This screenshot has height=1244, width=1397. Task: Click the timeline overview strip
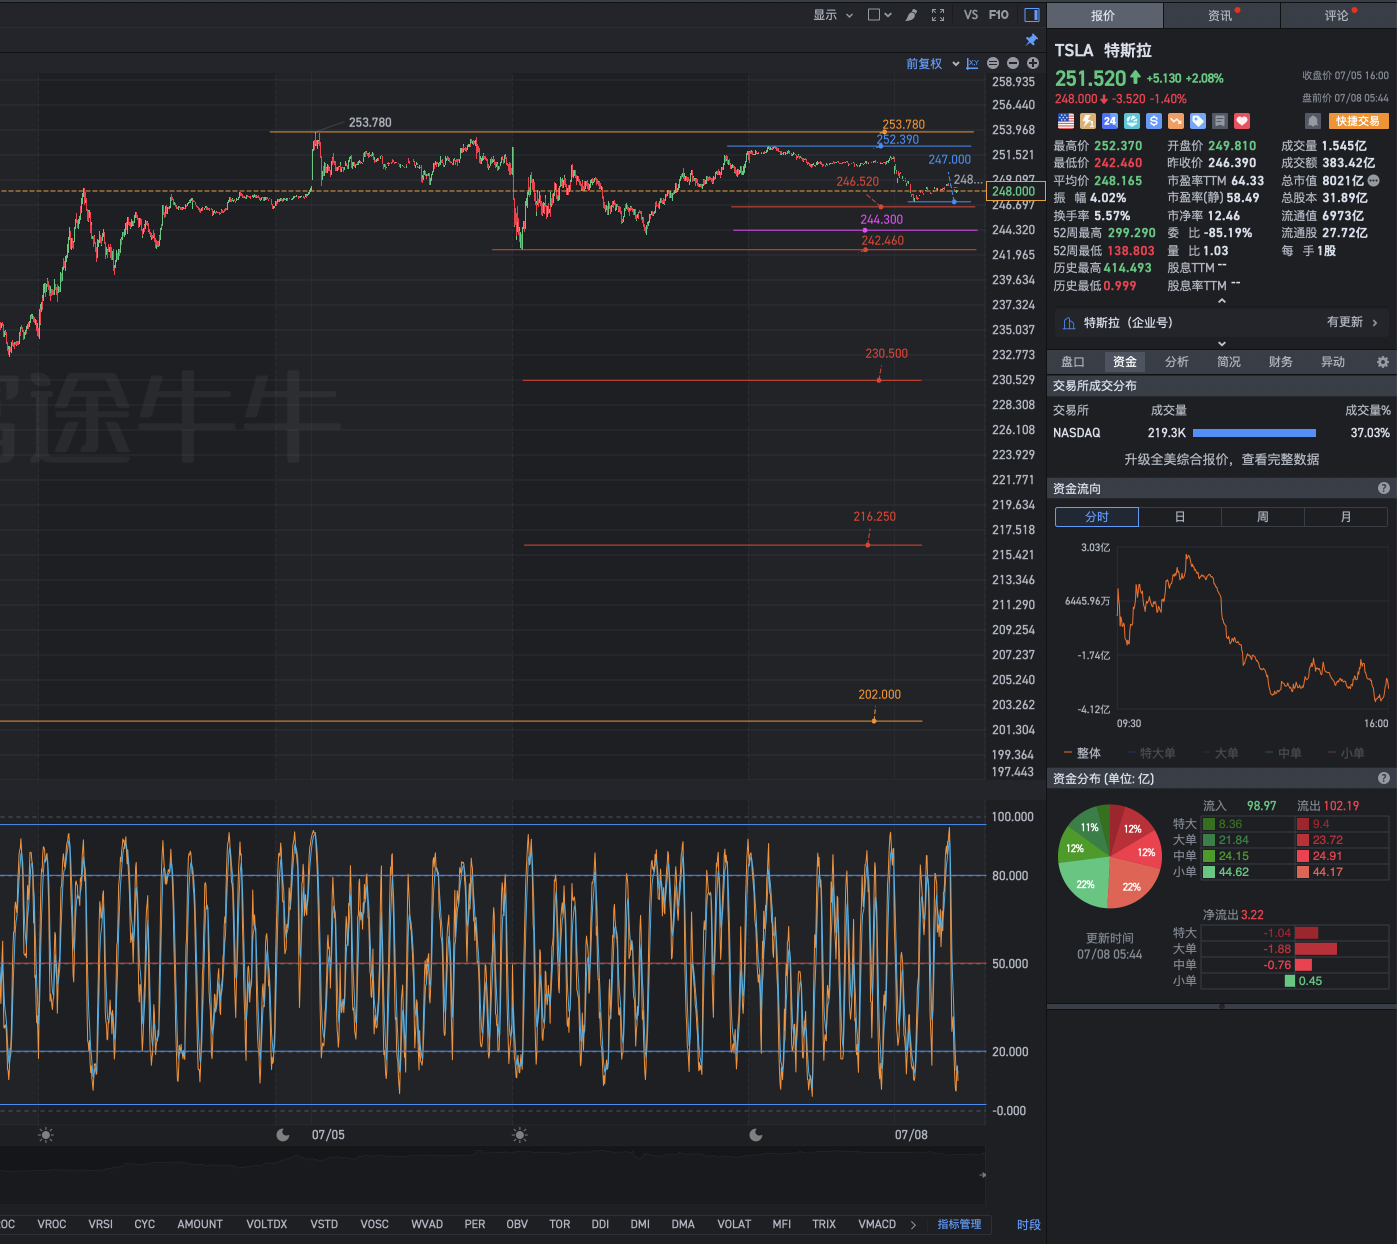(493, 1175)
